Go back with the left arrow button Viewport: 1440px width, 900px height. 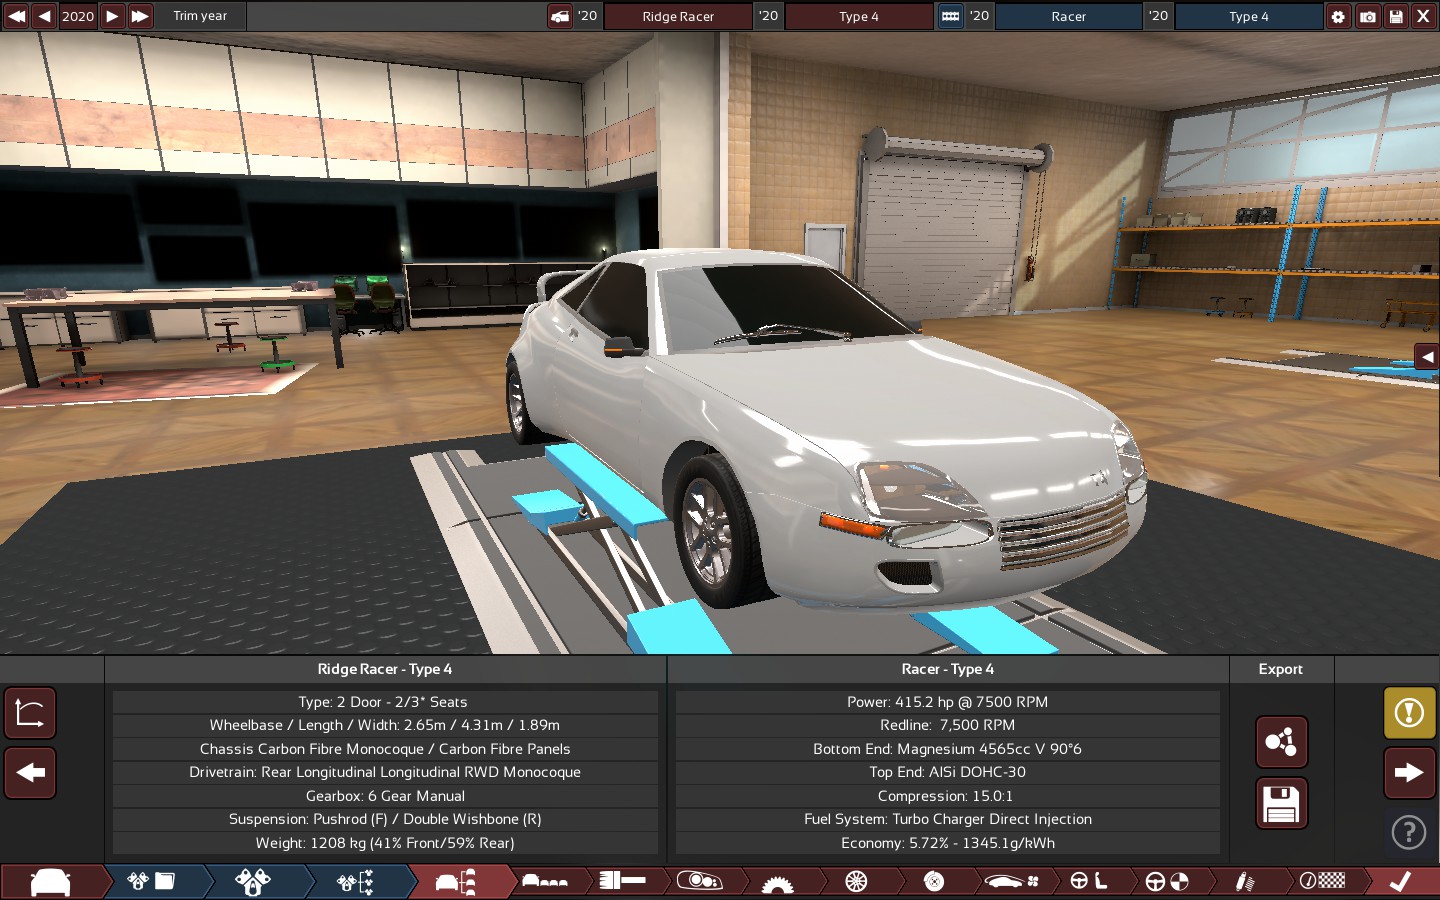pyautogui.click(x=30, y=773)
